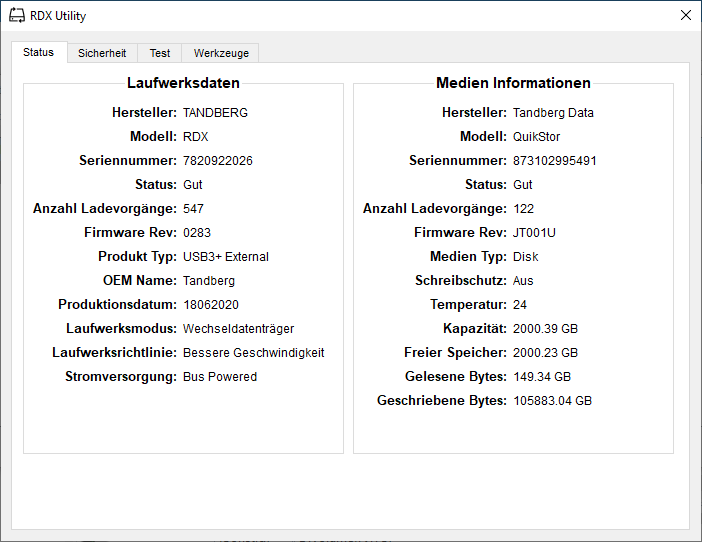Click temperature value 24
This screenshot has width=702, height=542.
(520, 305)
